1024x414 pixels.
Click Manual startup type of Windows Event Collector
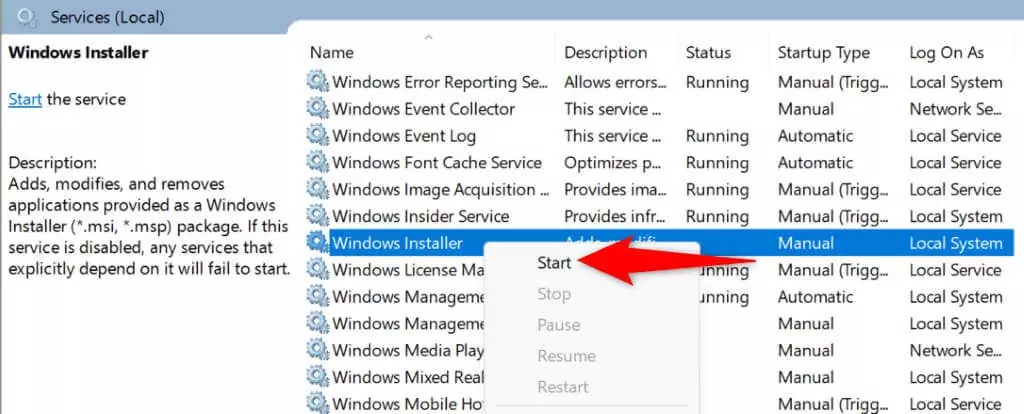(x=806, y=109)
